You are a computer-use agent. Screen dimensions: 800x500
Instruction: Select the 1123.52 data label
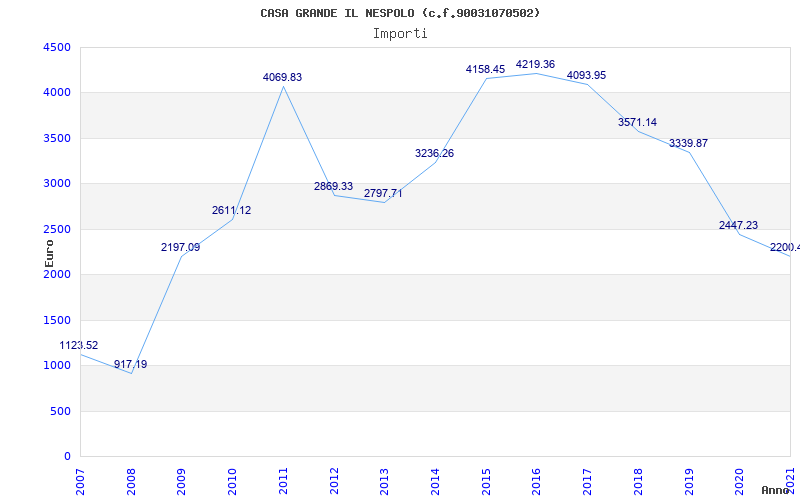click(x=79, y=345)
